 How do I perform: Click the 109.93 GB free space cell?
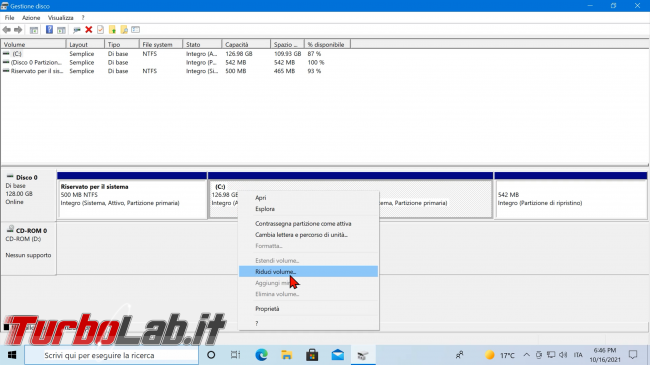coord(287,54)
